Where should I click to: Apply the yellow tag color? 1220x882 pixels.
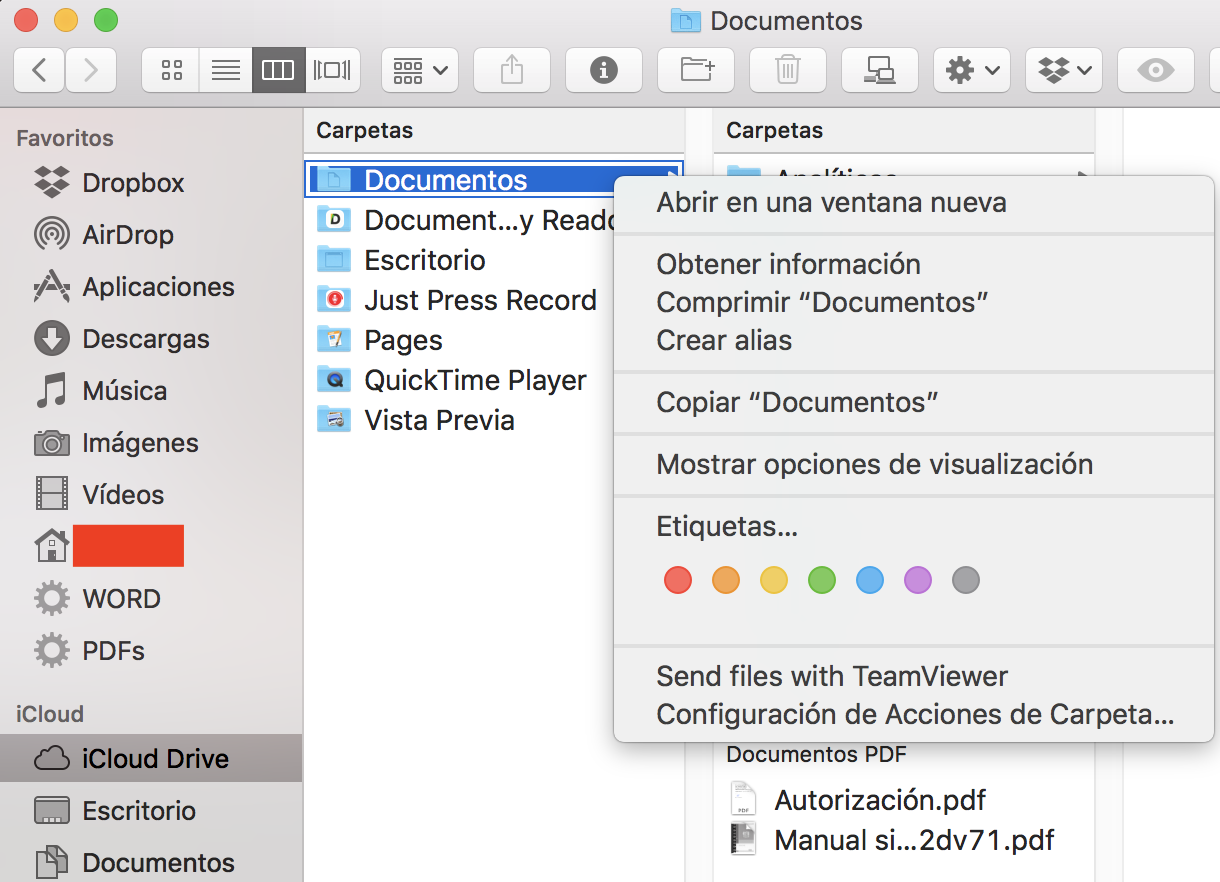pos(774,580)
